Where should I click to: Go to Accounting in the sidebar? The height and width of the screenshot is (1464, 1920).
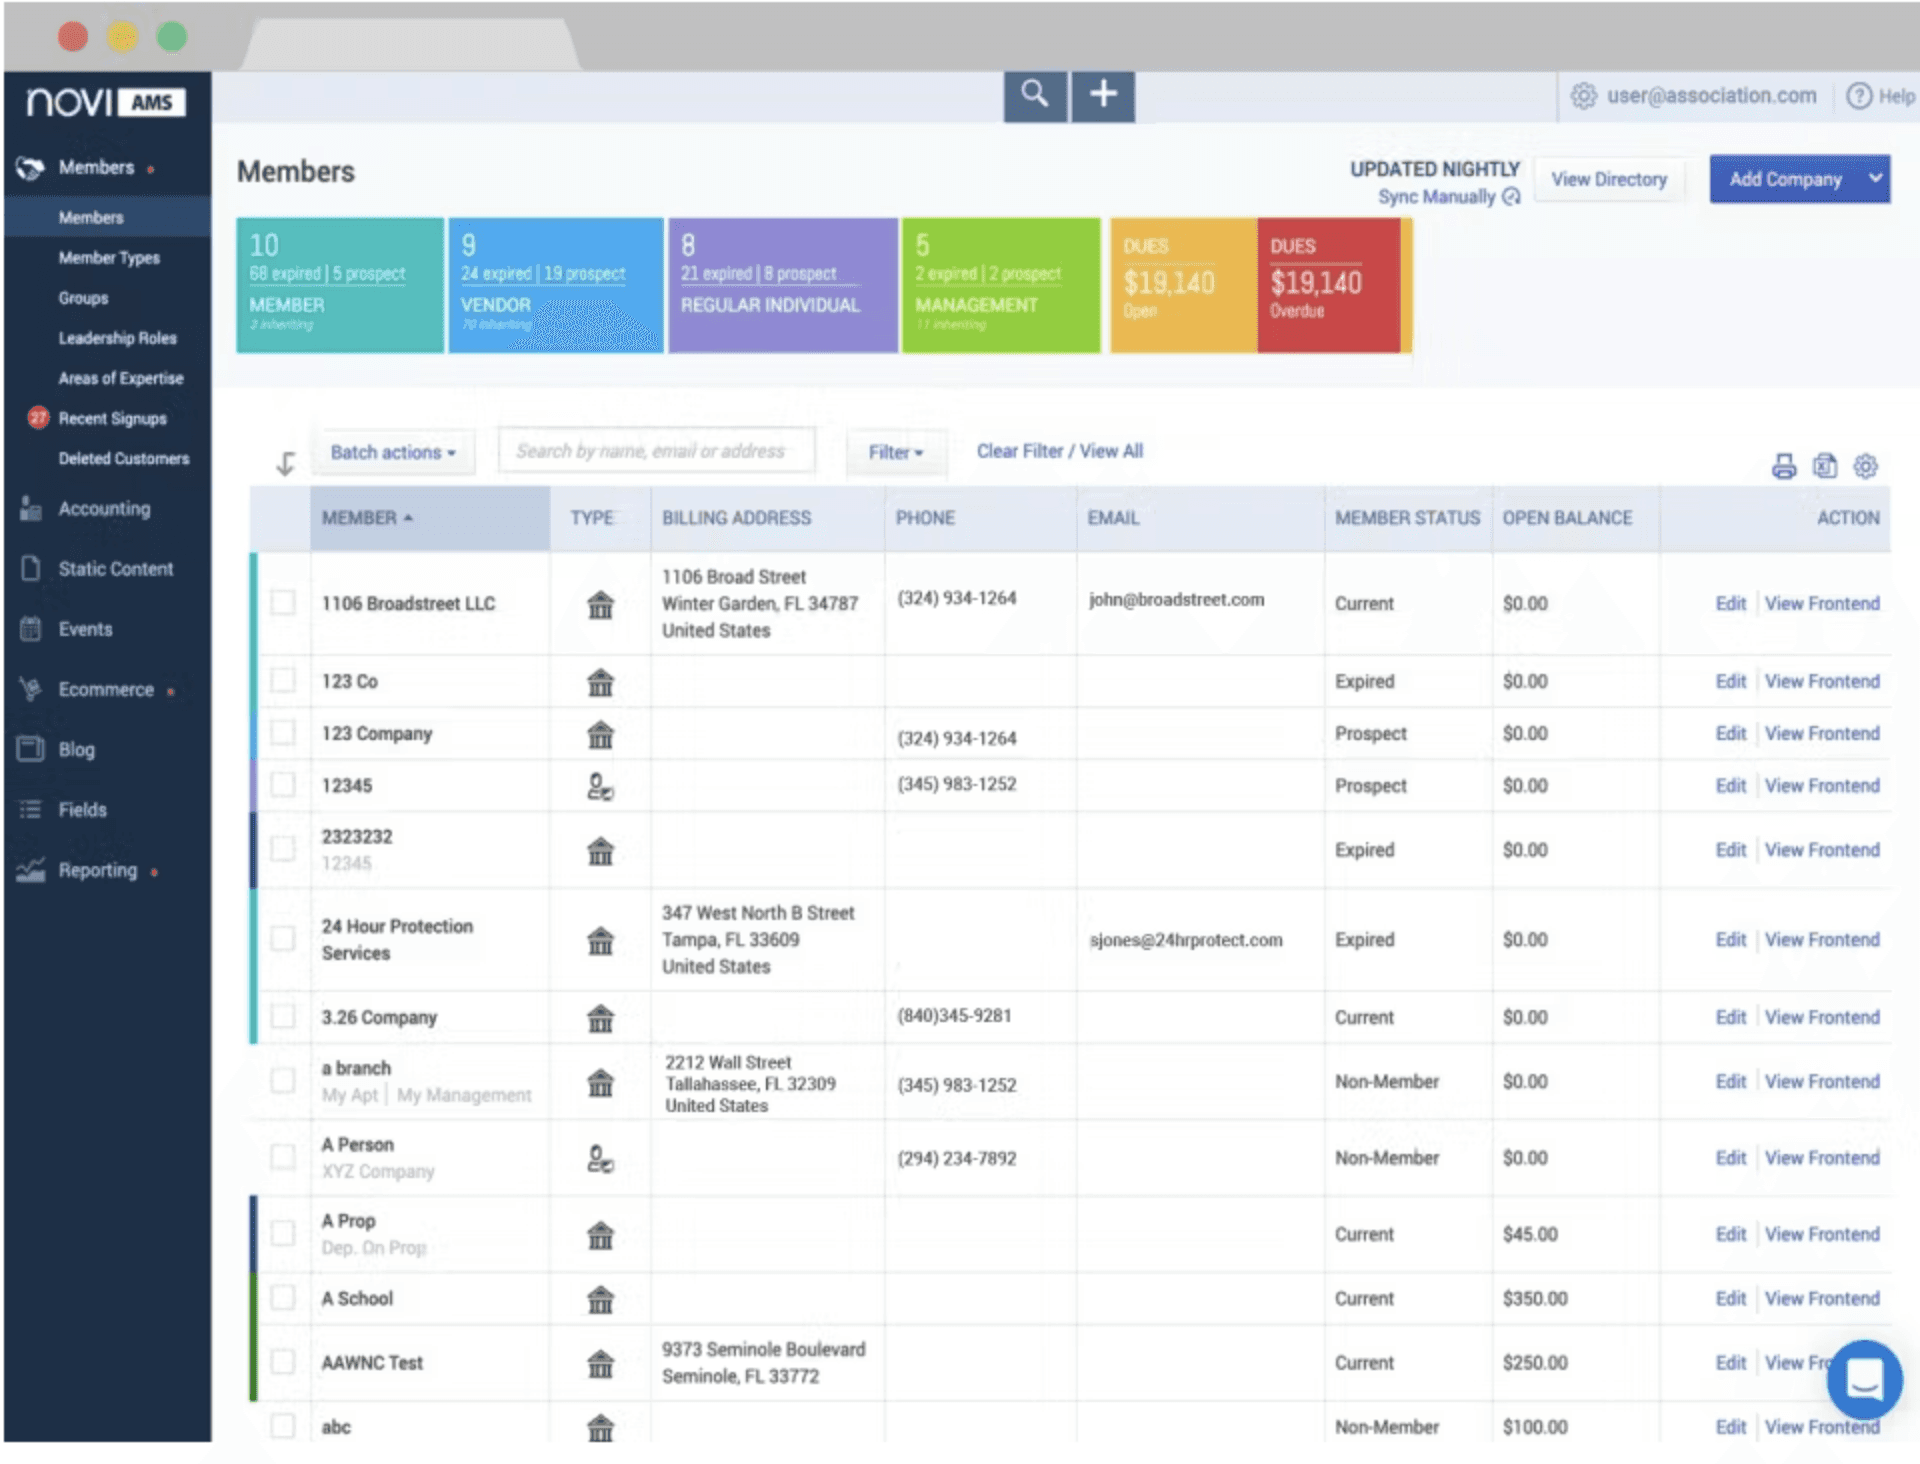pyautogui.click(x=104, y=509)
